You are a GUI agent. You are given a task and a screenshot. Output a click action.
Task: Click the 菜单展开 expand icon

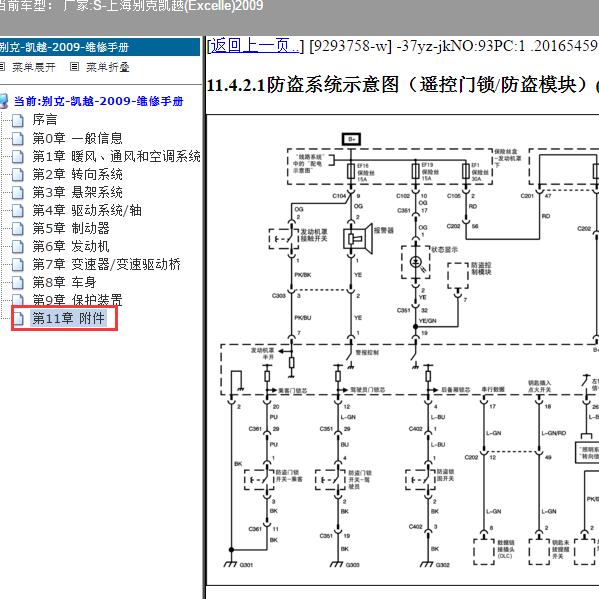point(2,67)
